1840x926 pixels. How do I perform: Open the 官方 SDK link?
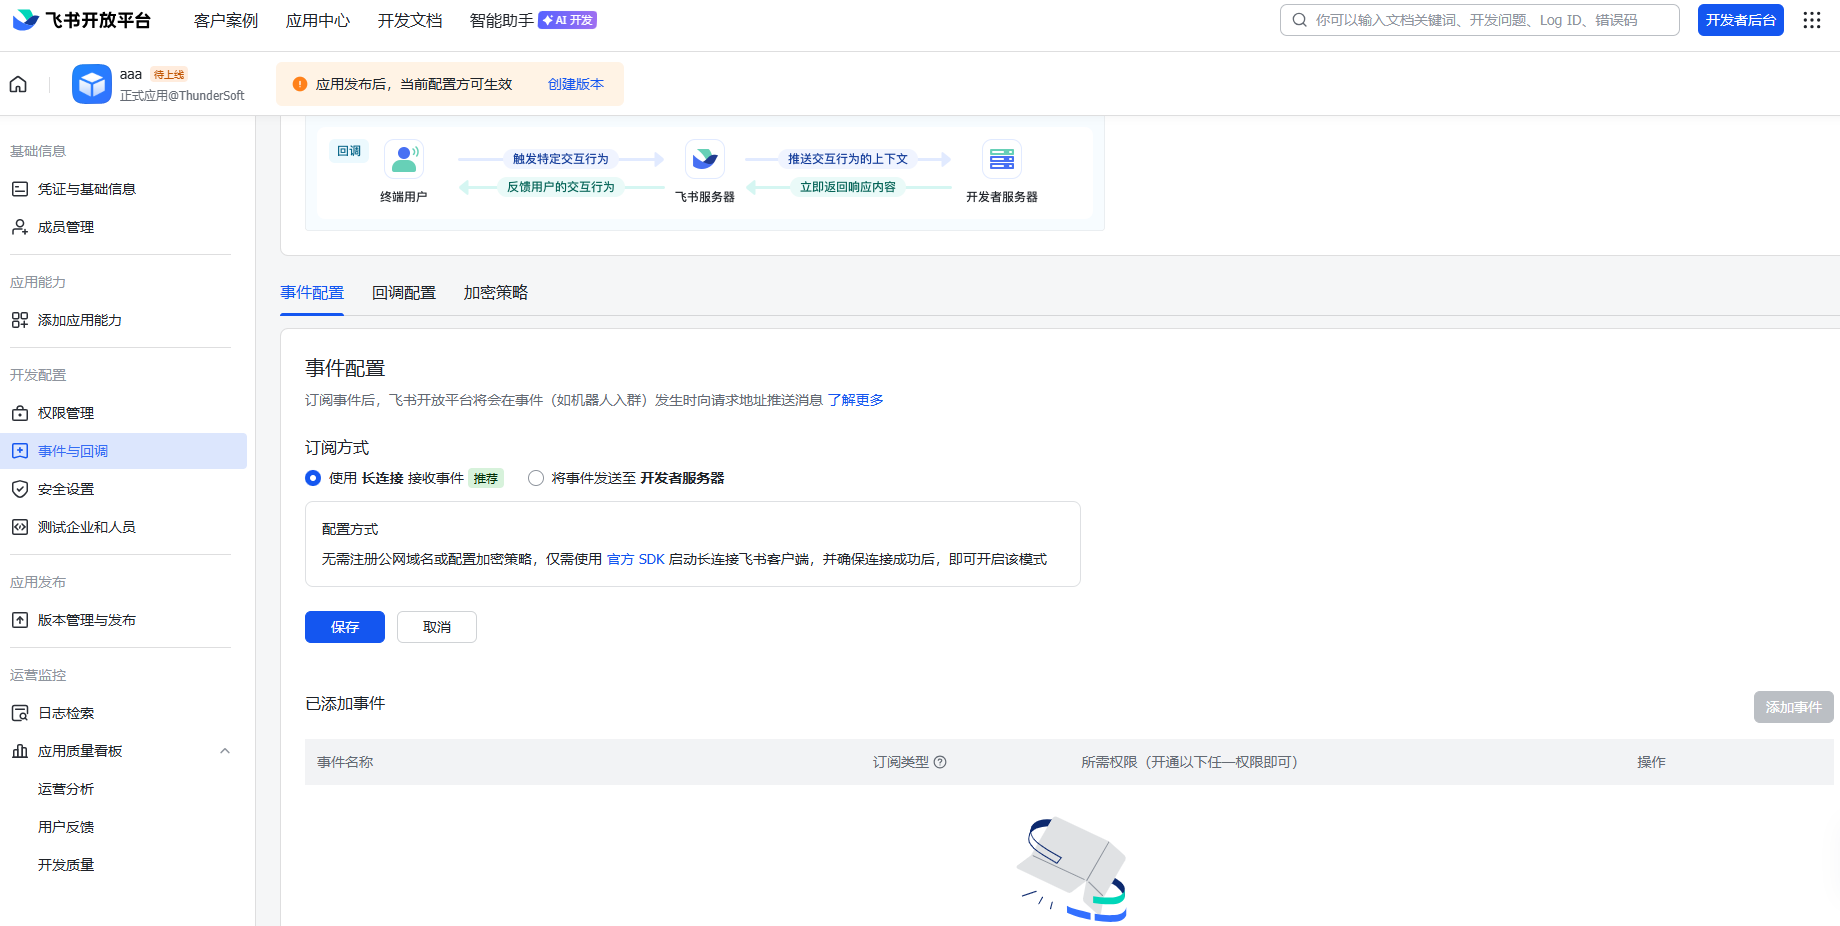[x=636, y=559]
